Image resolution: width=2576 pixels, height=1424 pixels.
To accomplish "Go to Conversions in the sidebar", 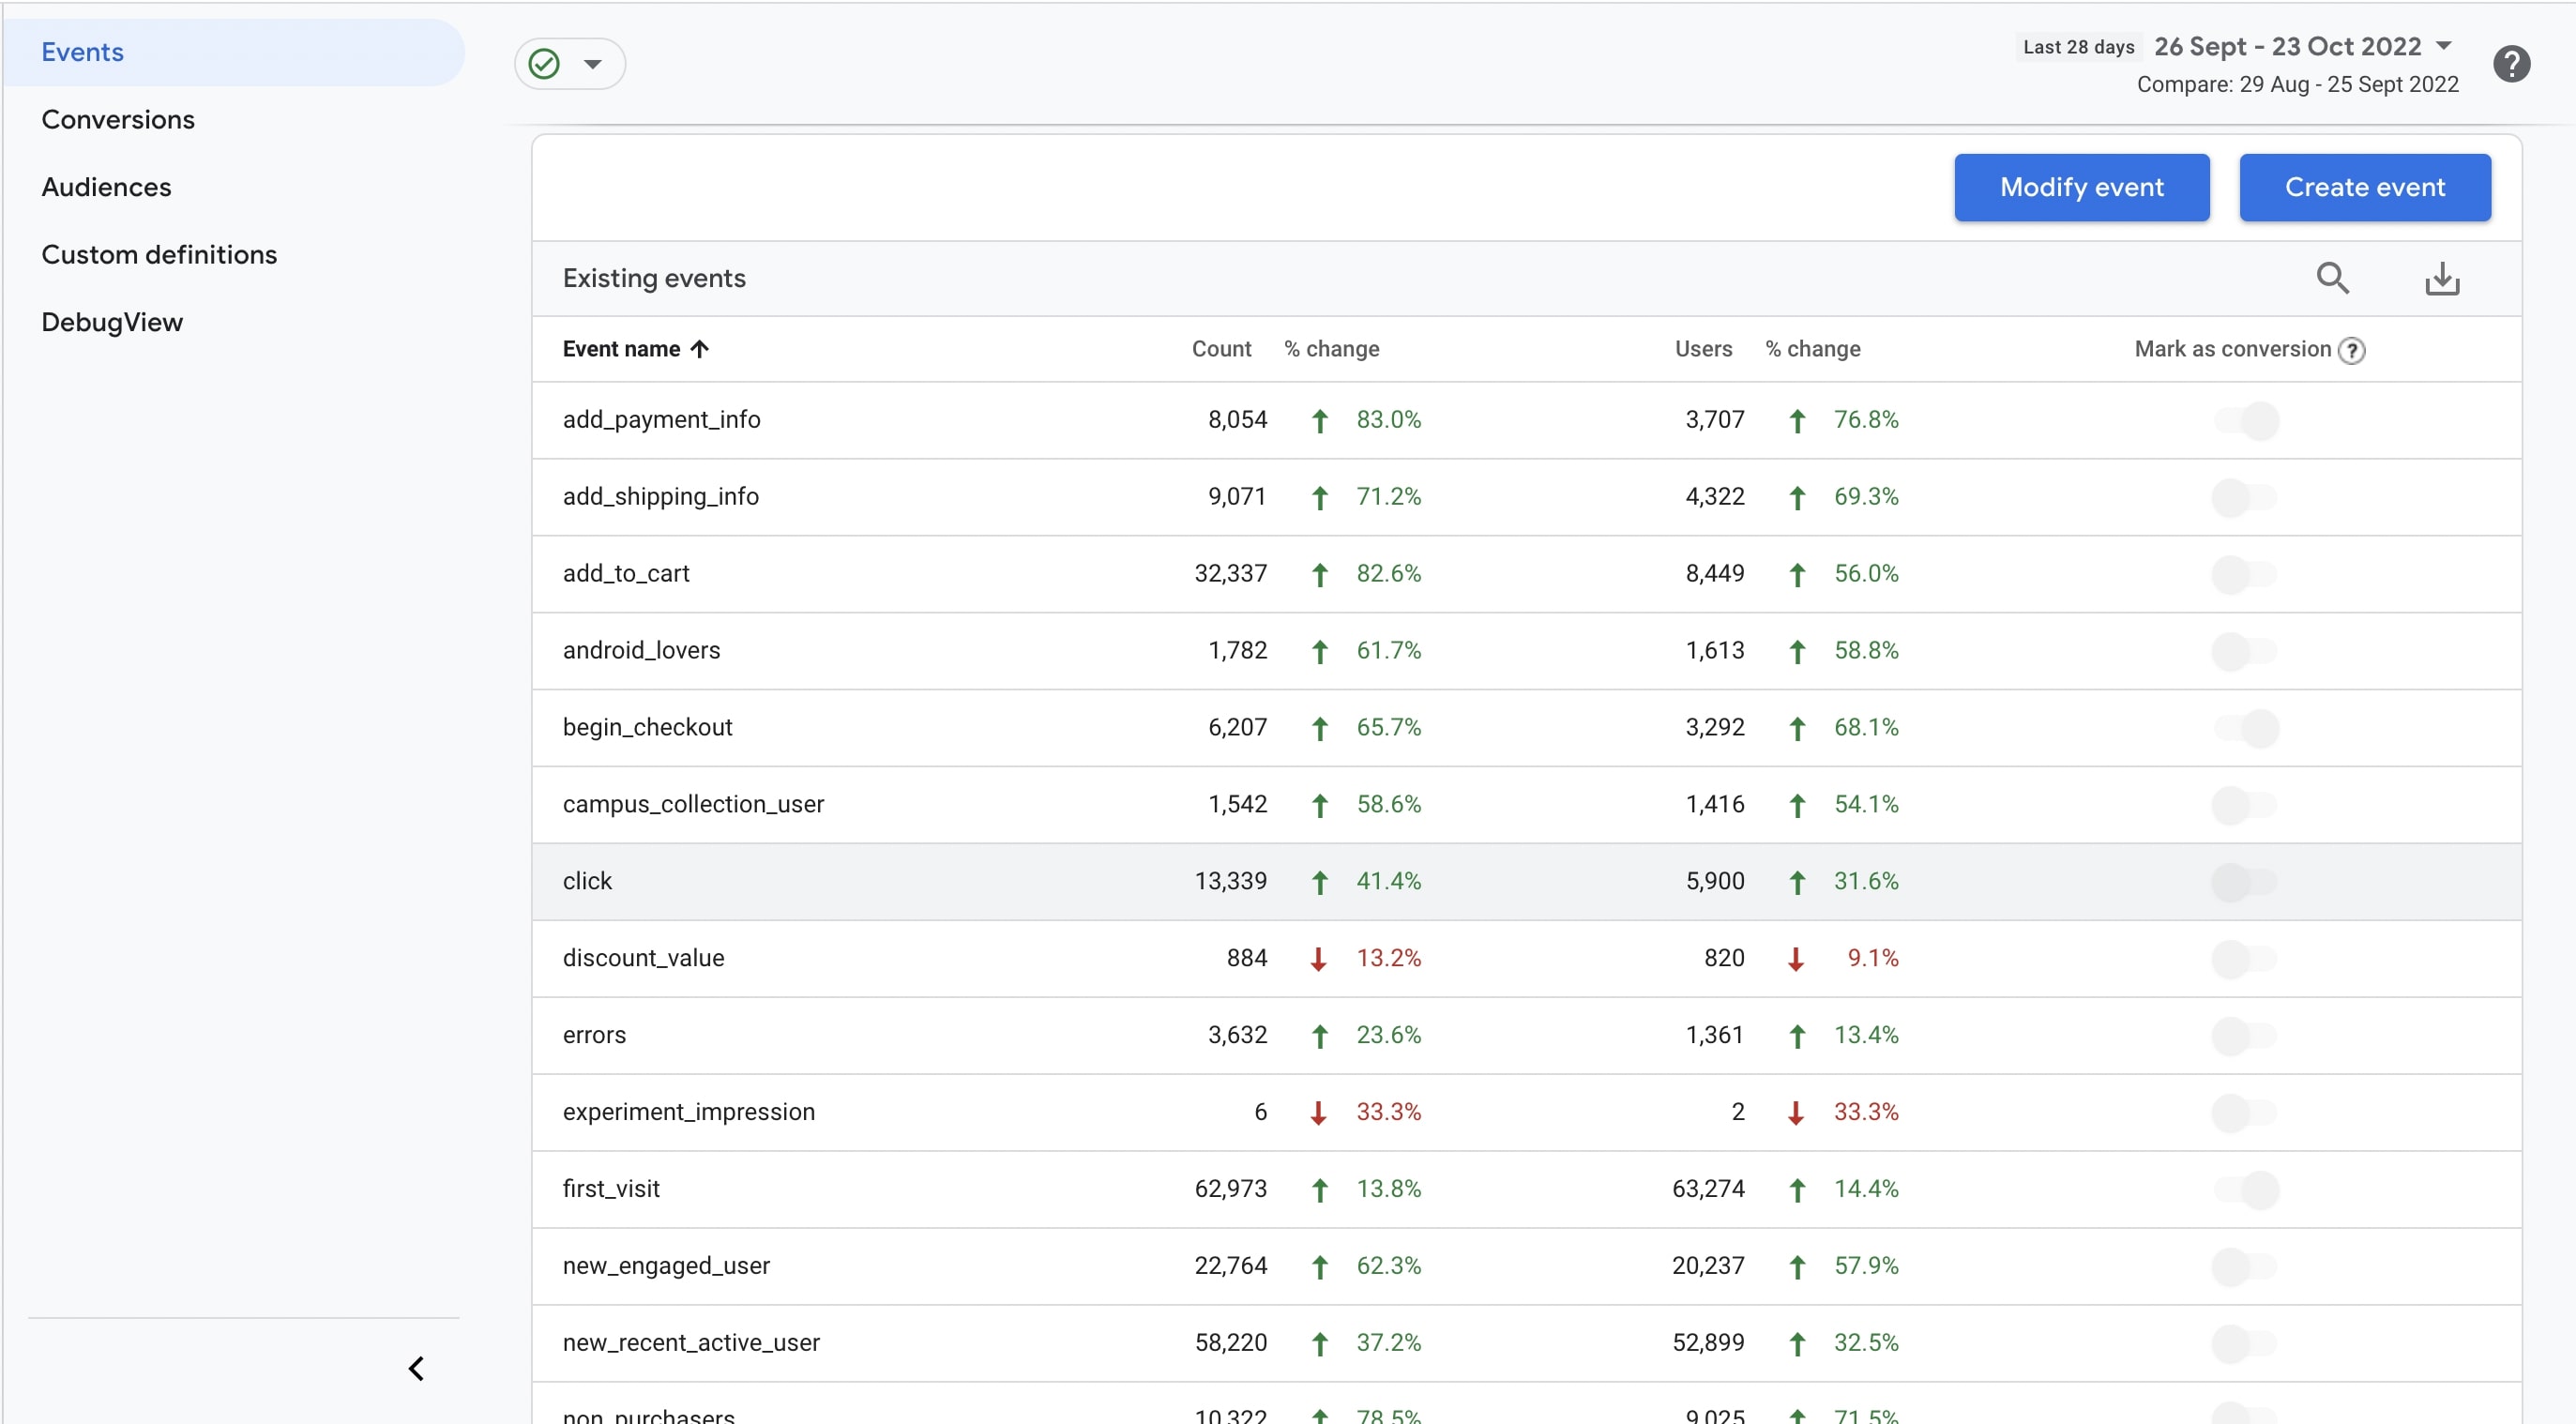I will point(118,120).
